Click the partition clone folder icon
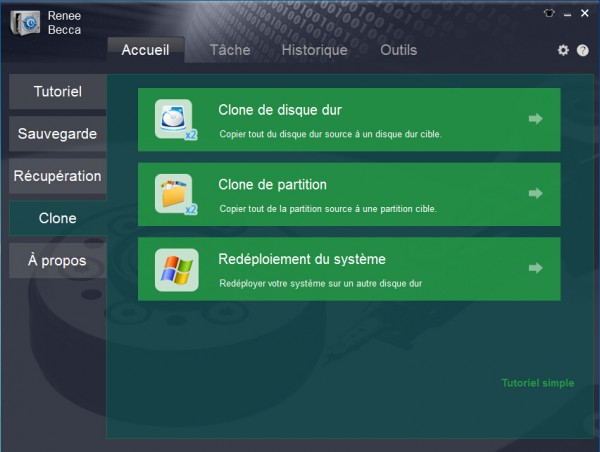 tap(176, 194)
